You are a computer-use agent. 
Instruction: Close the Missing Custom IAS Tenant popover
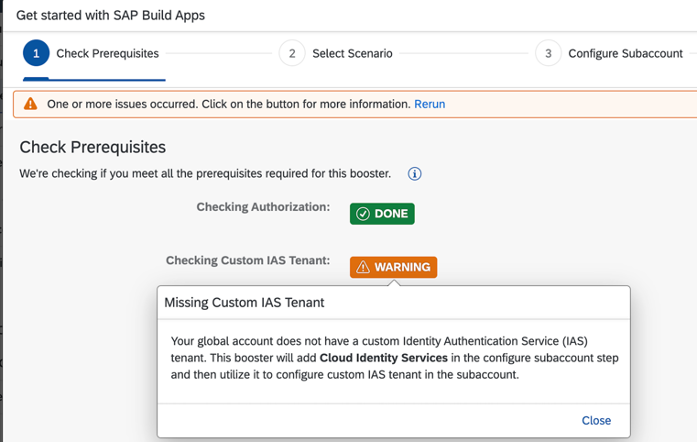point(596,420)
